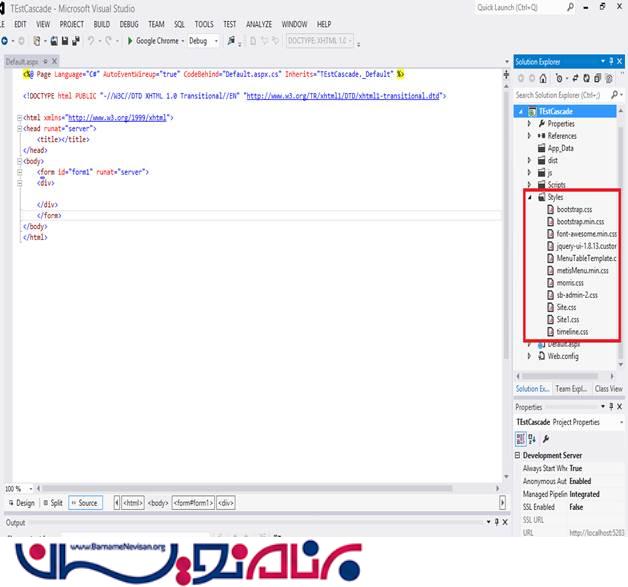Viewport: 628px width, 587px height.
Task: Sort properties alphabetically icon
Action: click(x=531, y=438)
